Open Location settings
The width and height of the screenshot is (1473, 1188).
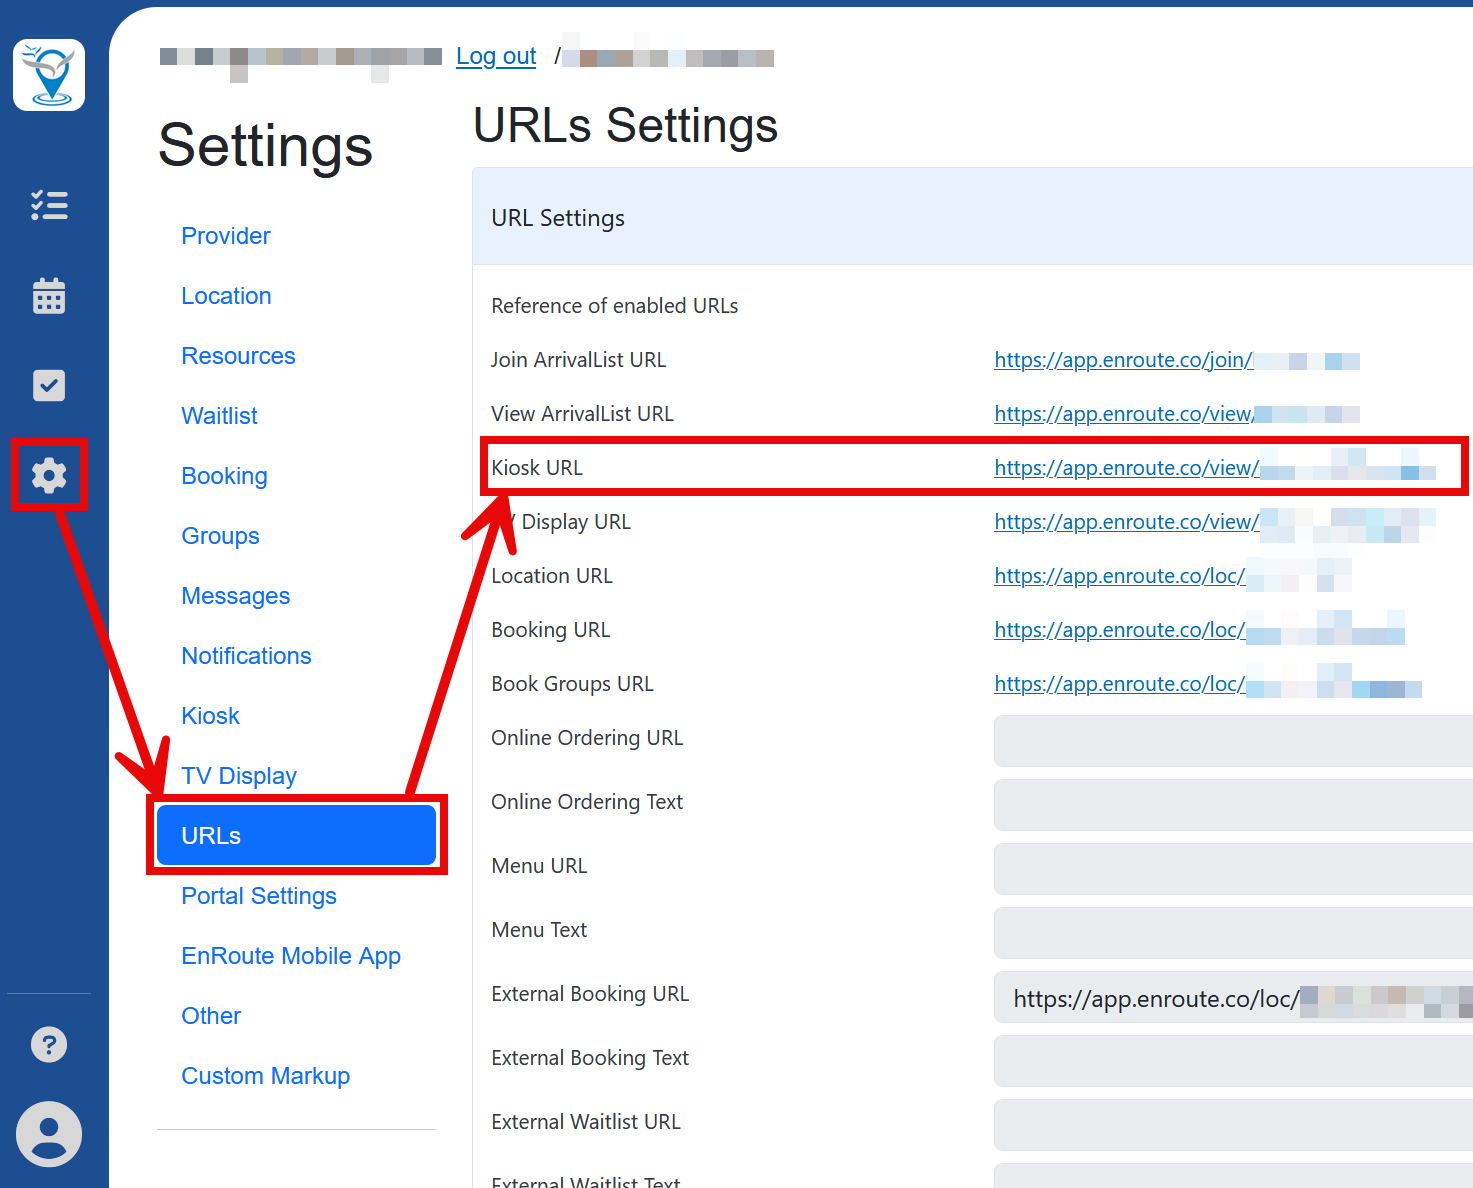pyautogui.click(x=226, y=296)
